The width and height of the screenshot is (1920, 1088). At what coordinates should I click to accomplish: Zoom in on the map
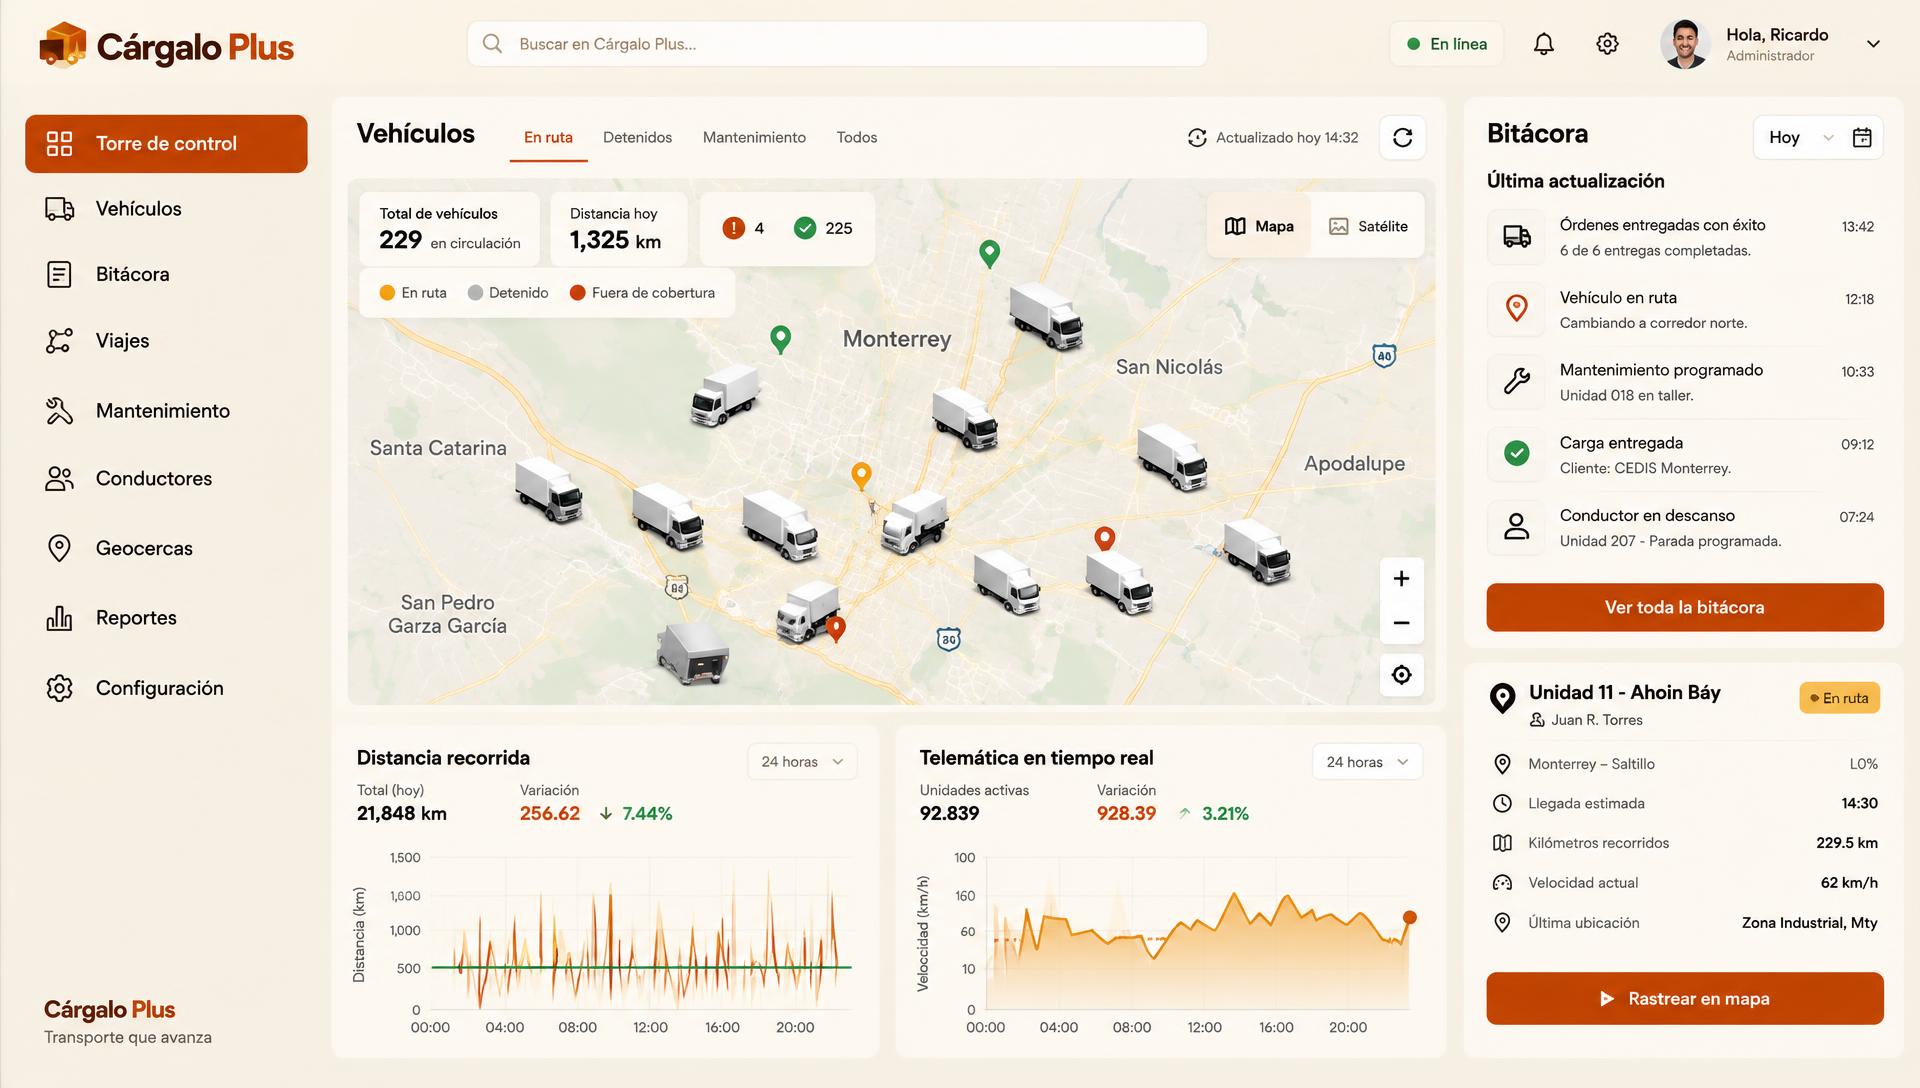[x=1401, y=579]
